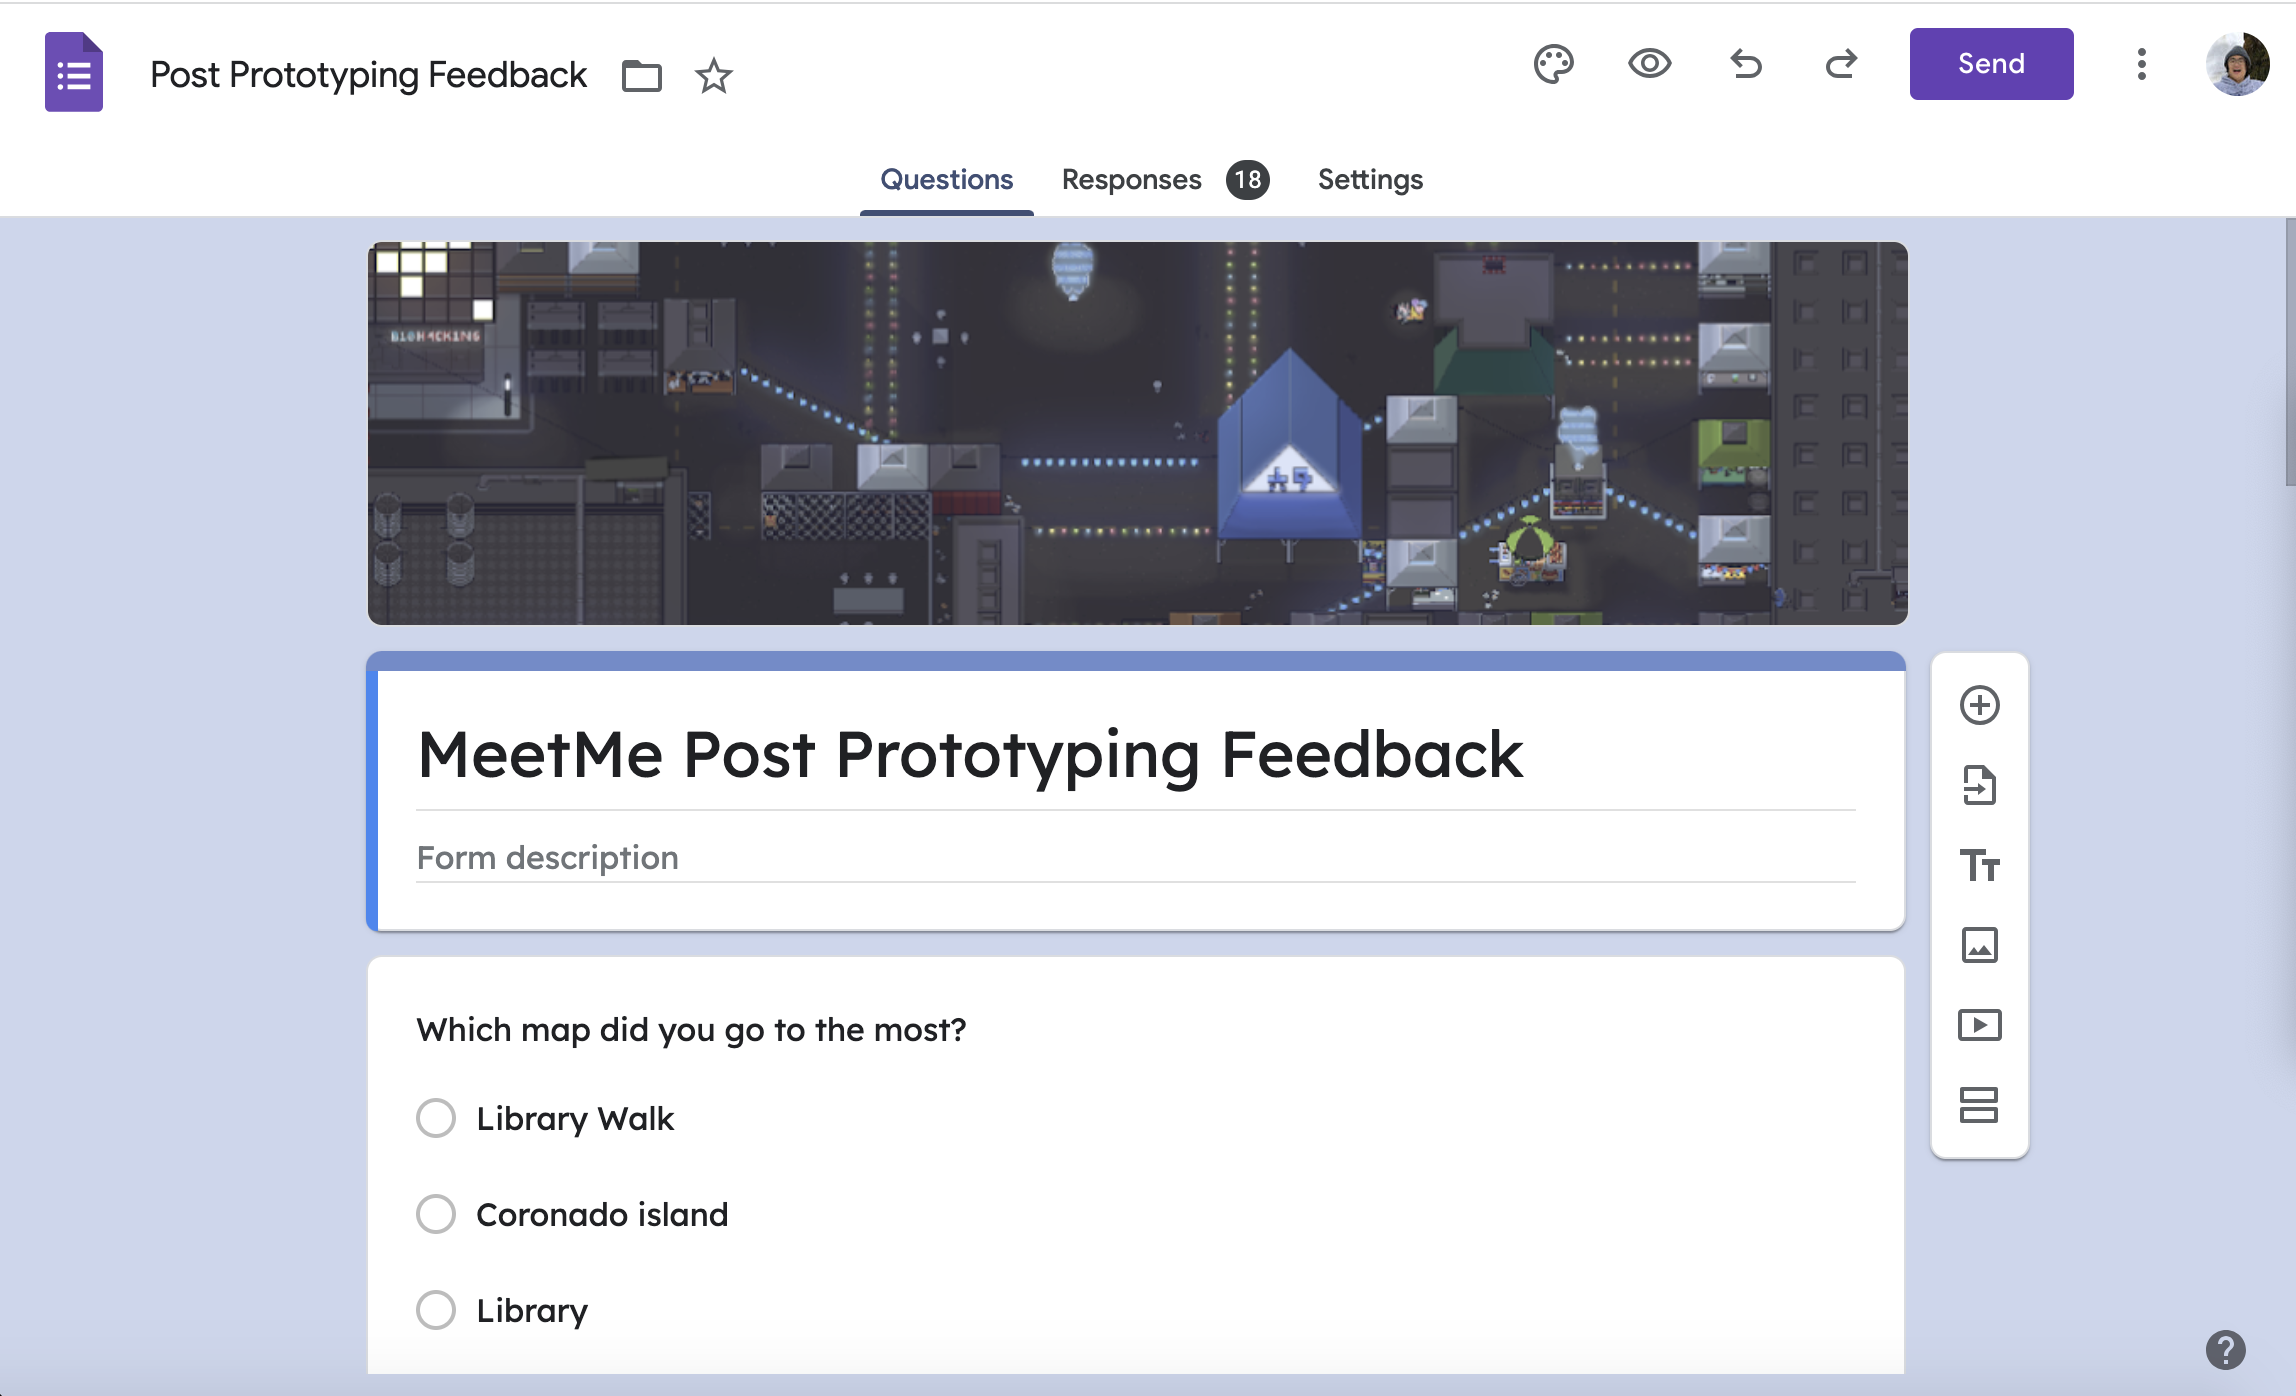Open the customize theme palette
The width and height of the screenshot is (2296, 1396).
pos(1553,64)
